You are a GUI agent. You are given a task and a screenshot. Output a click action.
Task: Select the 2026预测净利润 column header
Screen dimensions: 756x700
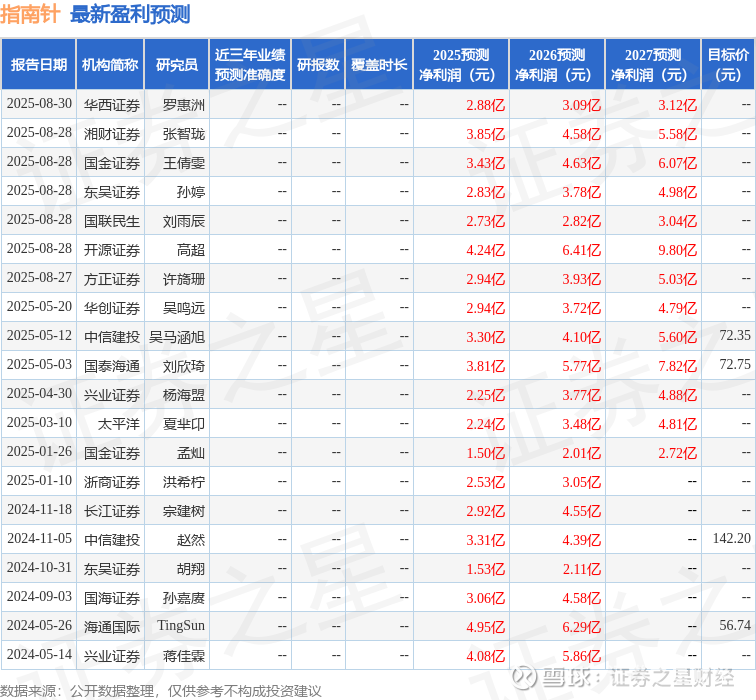(x=557, y=65)
